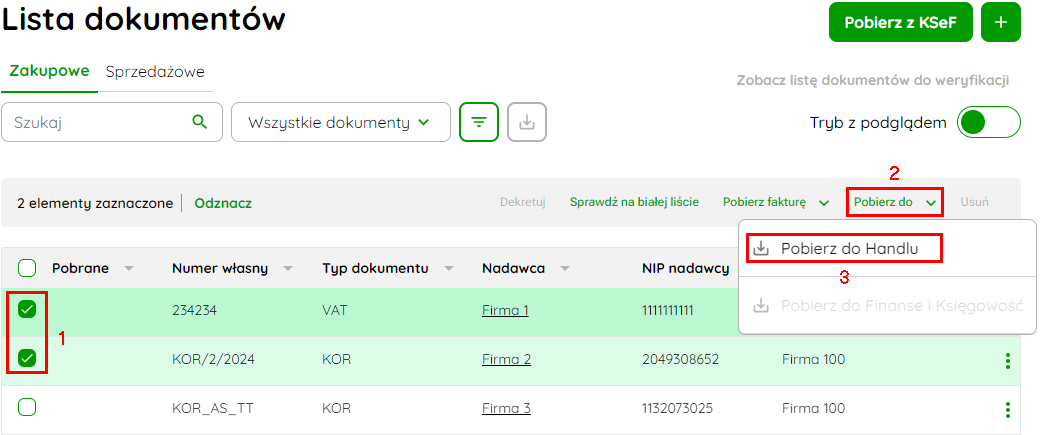
Task: Click the Odznacz link
Action: [x=223, y=204]
